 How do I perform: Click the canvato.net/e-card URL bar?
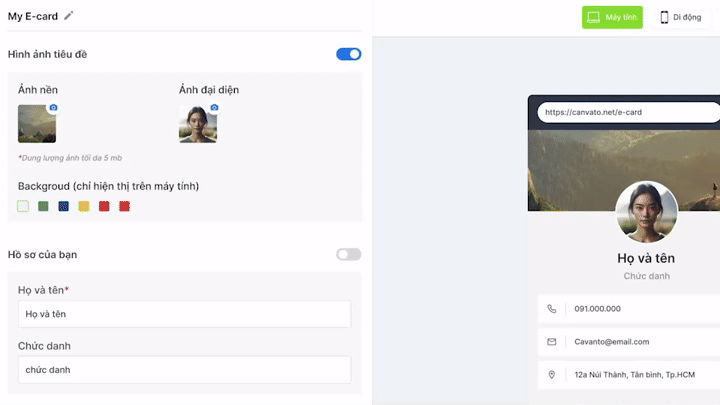click(x=627, y=112)
